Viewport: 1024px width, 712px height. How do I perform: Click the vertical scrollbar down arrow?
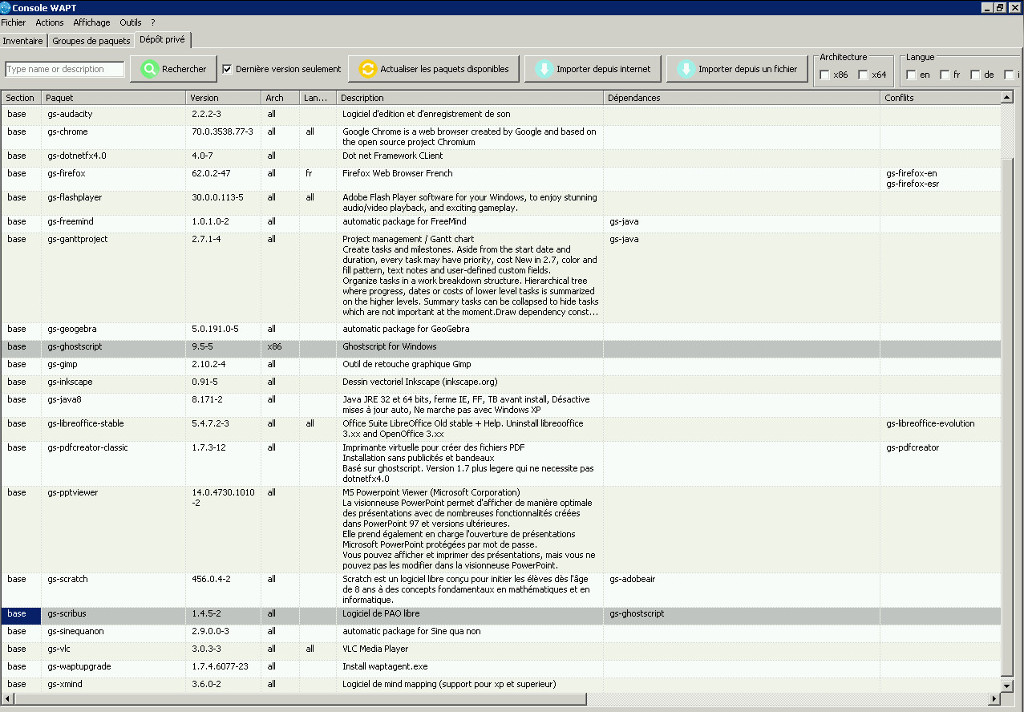1007,687
